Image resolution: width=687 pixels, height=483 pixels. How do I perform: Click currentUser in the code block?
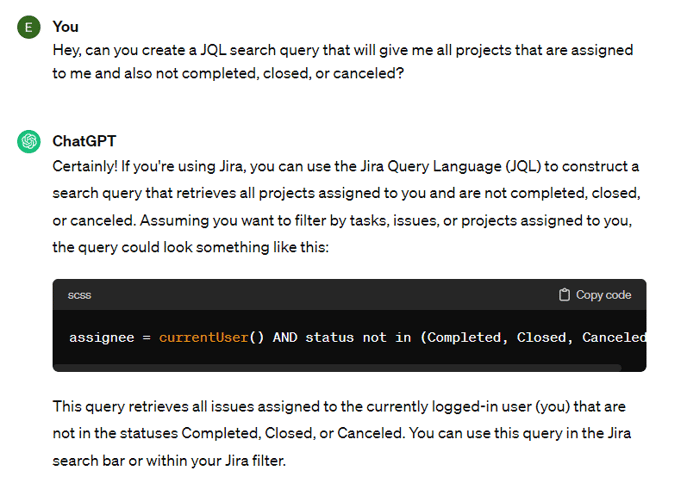pyautogui.click(x=204, y=337)
